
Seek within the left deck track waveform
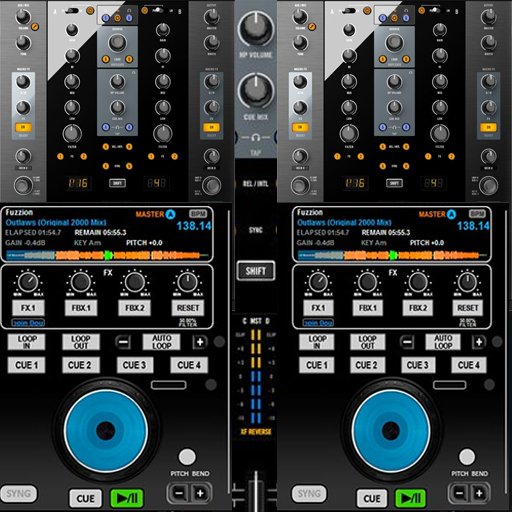tap(107, 255)
